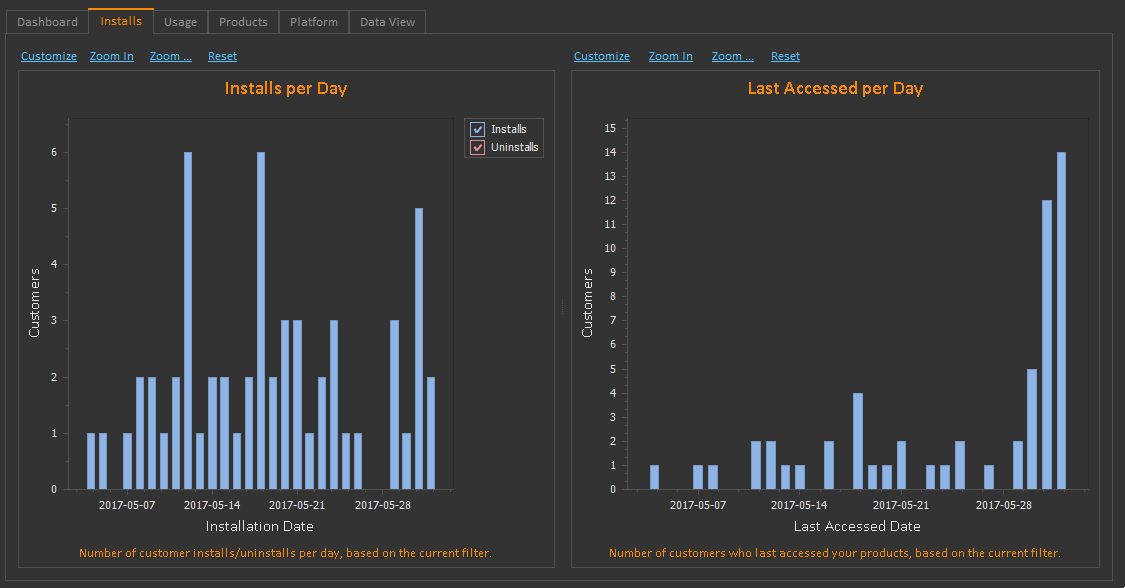Click the Customers axis title on Installs chart

[34, 303]
